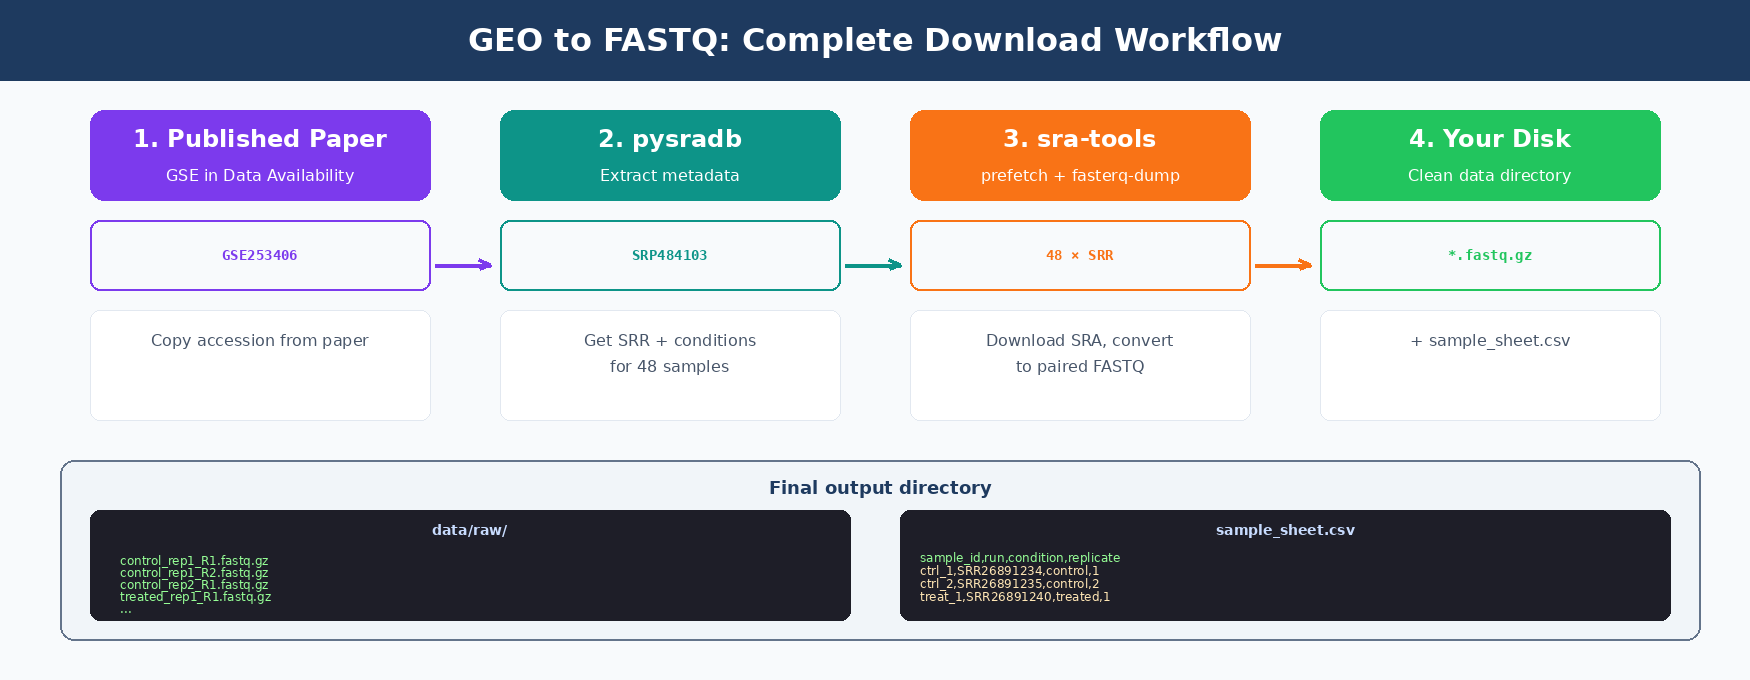The image size is (1750, 680).
Task: Select the SRP484103 accession box
Action: (x=670, y=255)
